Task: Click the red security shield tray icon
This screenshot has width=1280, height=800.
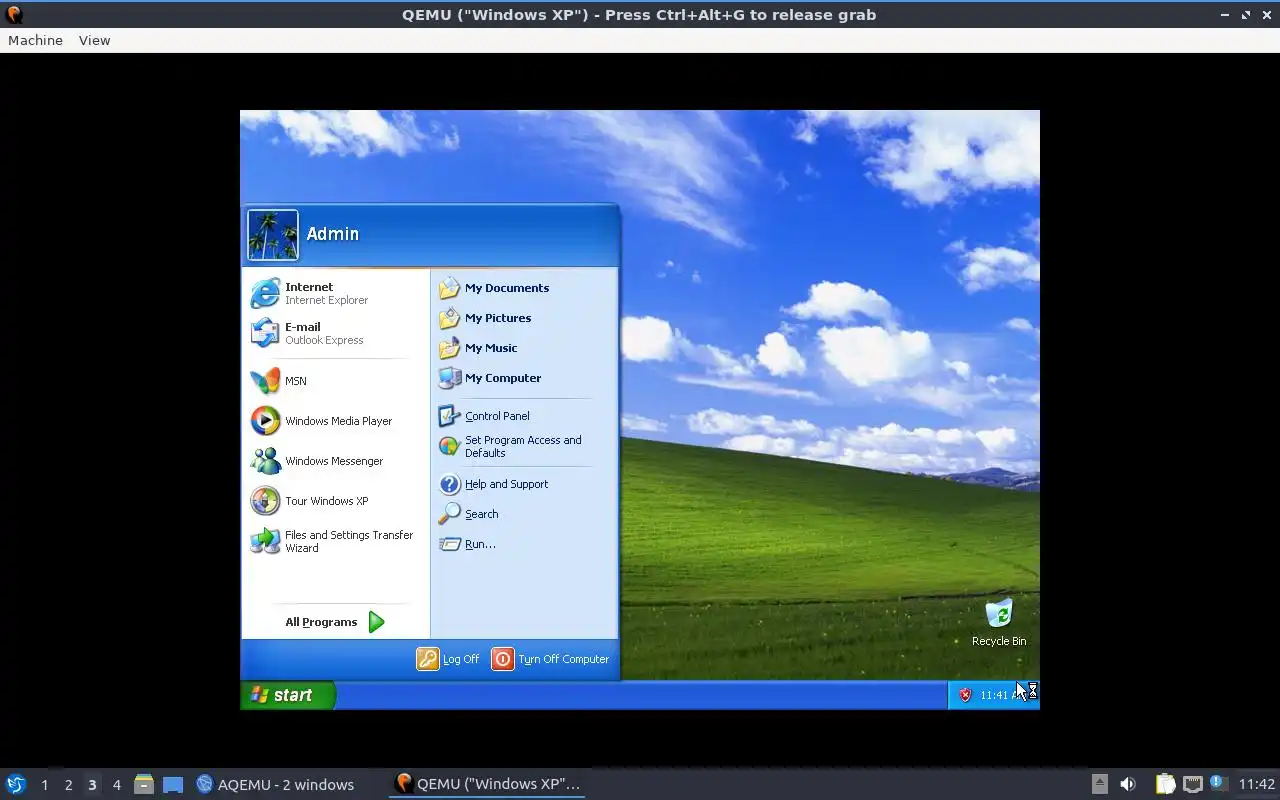Action: (965, 695)
